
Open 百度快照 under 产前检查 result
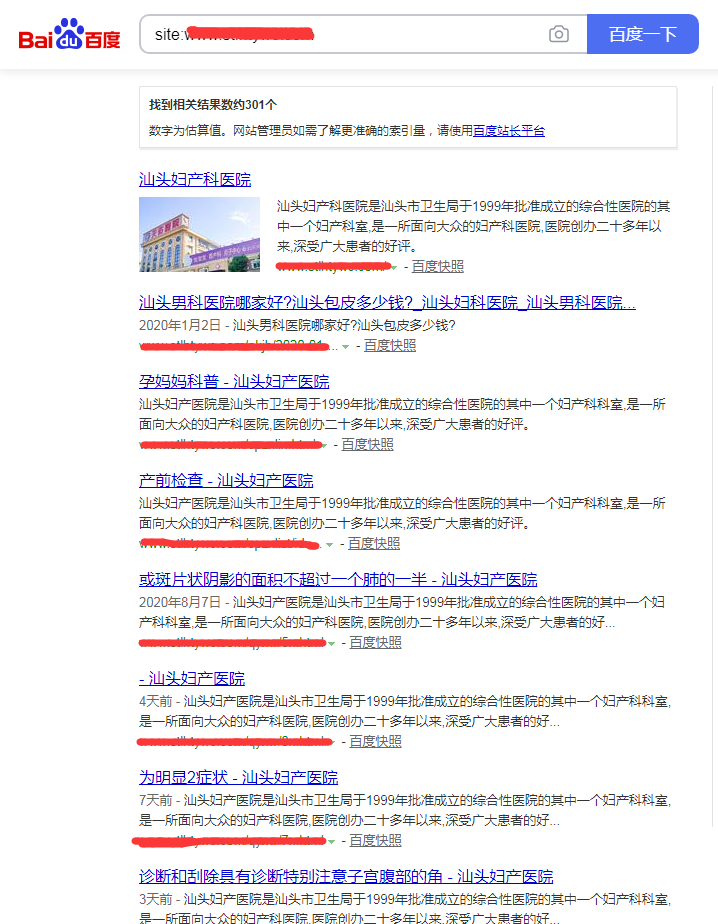pyautogui.click(x=374, y=543)
